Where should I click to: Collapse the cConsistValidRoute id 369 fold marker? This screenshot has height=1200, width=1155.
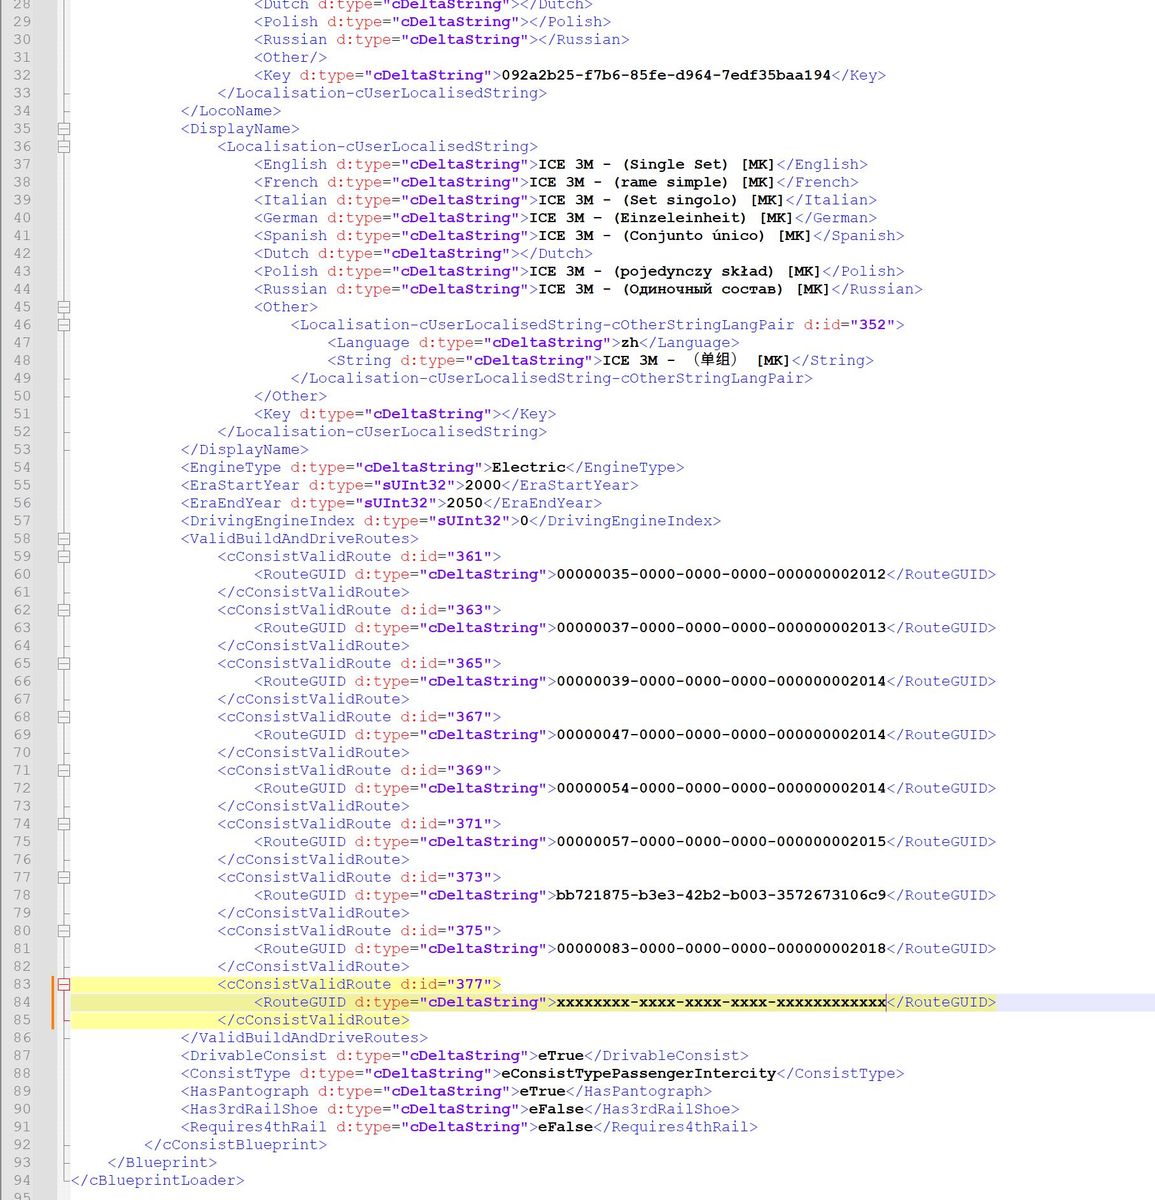tap(64, 770)
